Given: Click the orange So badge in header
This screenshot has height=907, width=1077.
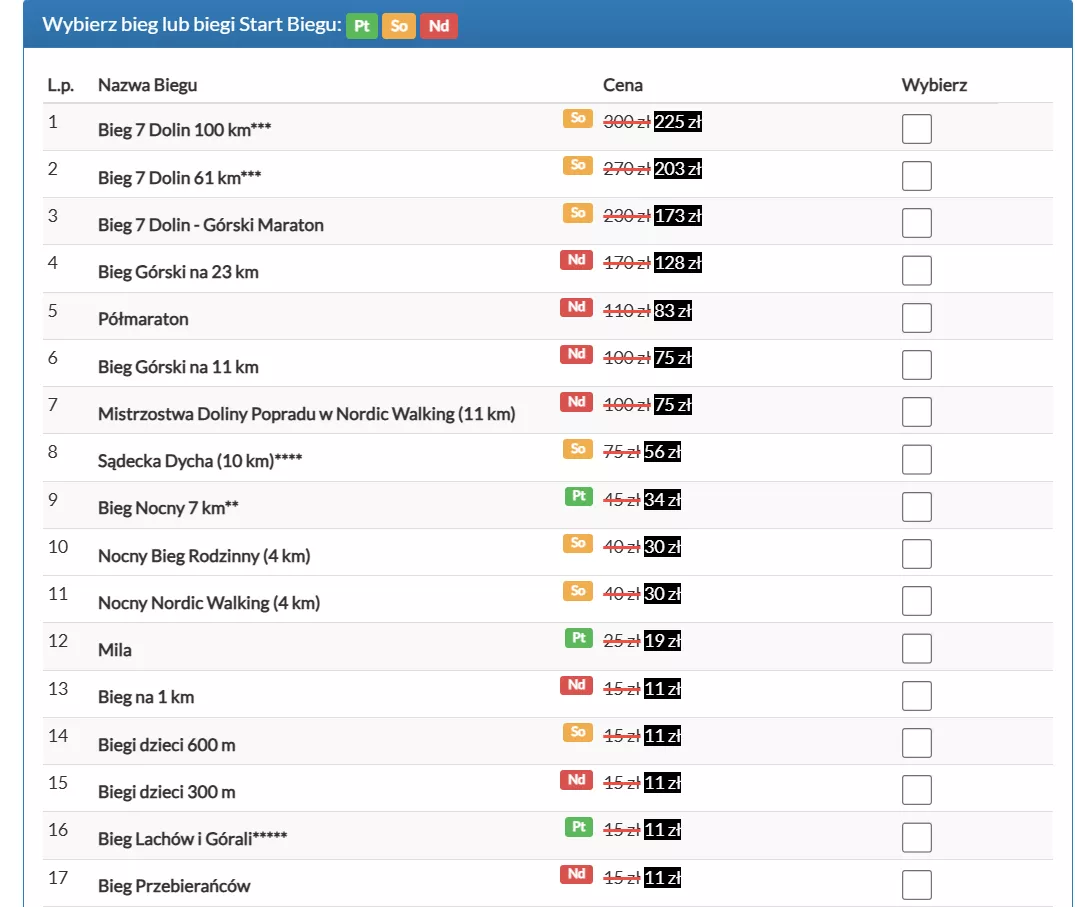Looking at the screenshot, I should click(398, 26).
